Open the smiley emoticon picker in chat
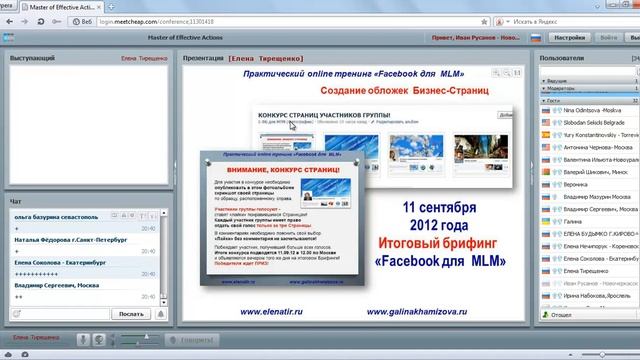This screenshot has height=360, width=640. pyautogui.click(x=17, y=314)
